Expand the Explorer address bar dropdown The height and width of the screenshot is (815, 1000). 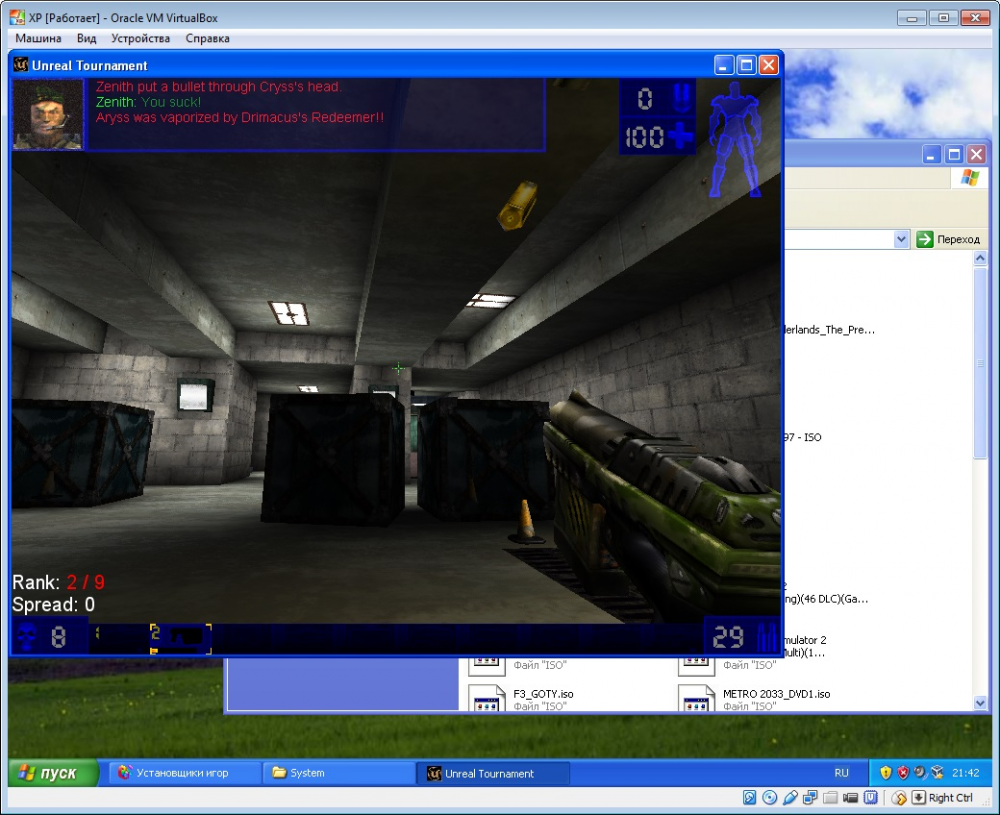pyautogui.click(x=900, y=239)
